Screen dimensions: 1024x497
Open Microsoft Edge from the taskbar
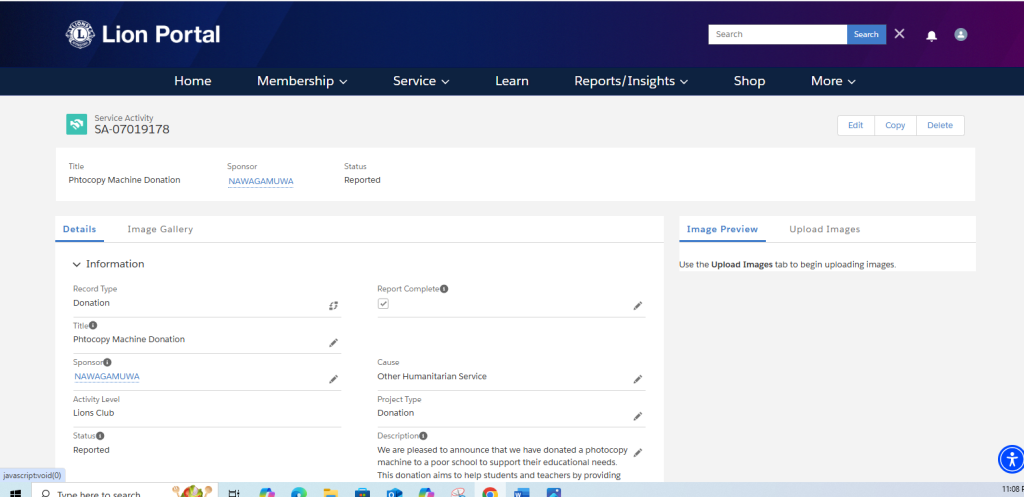298,492
